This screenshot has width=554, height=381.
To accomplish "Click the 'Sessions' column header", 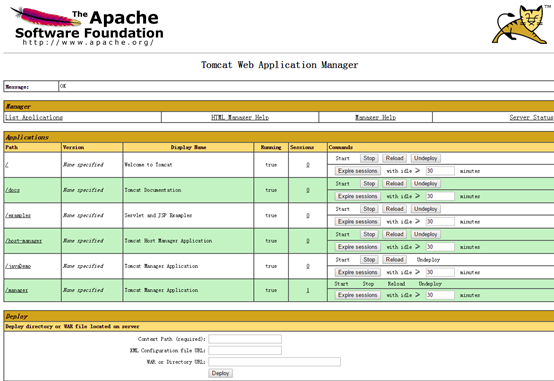I will pos(302,147).
